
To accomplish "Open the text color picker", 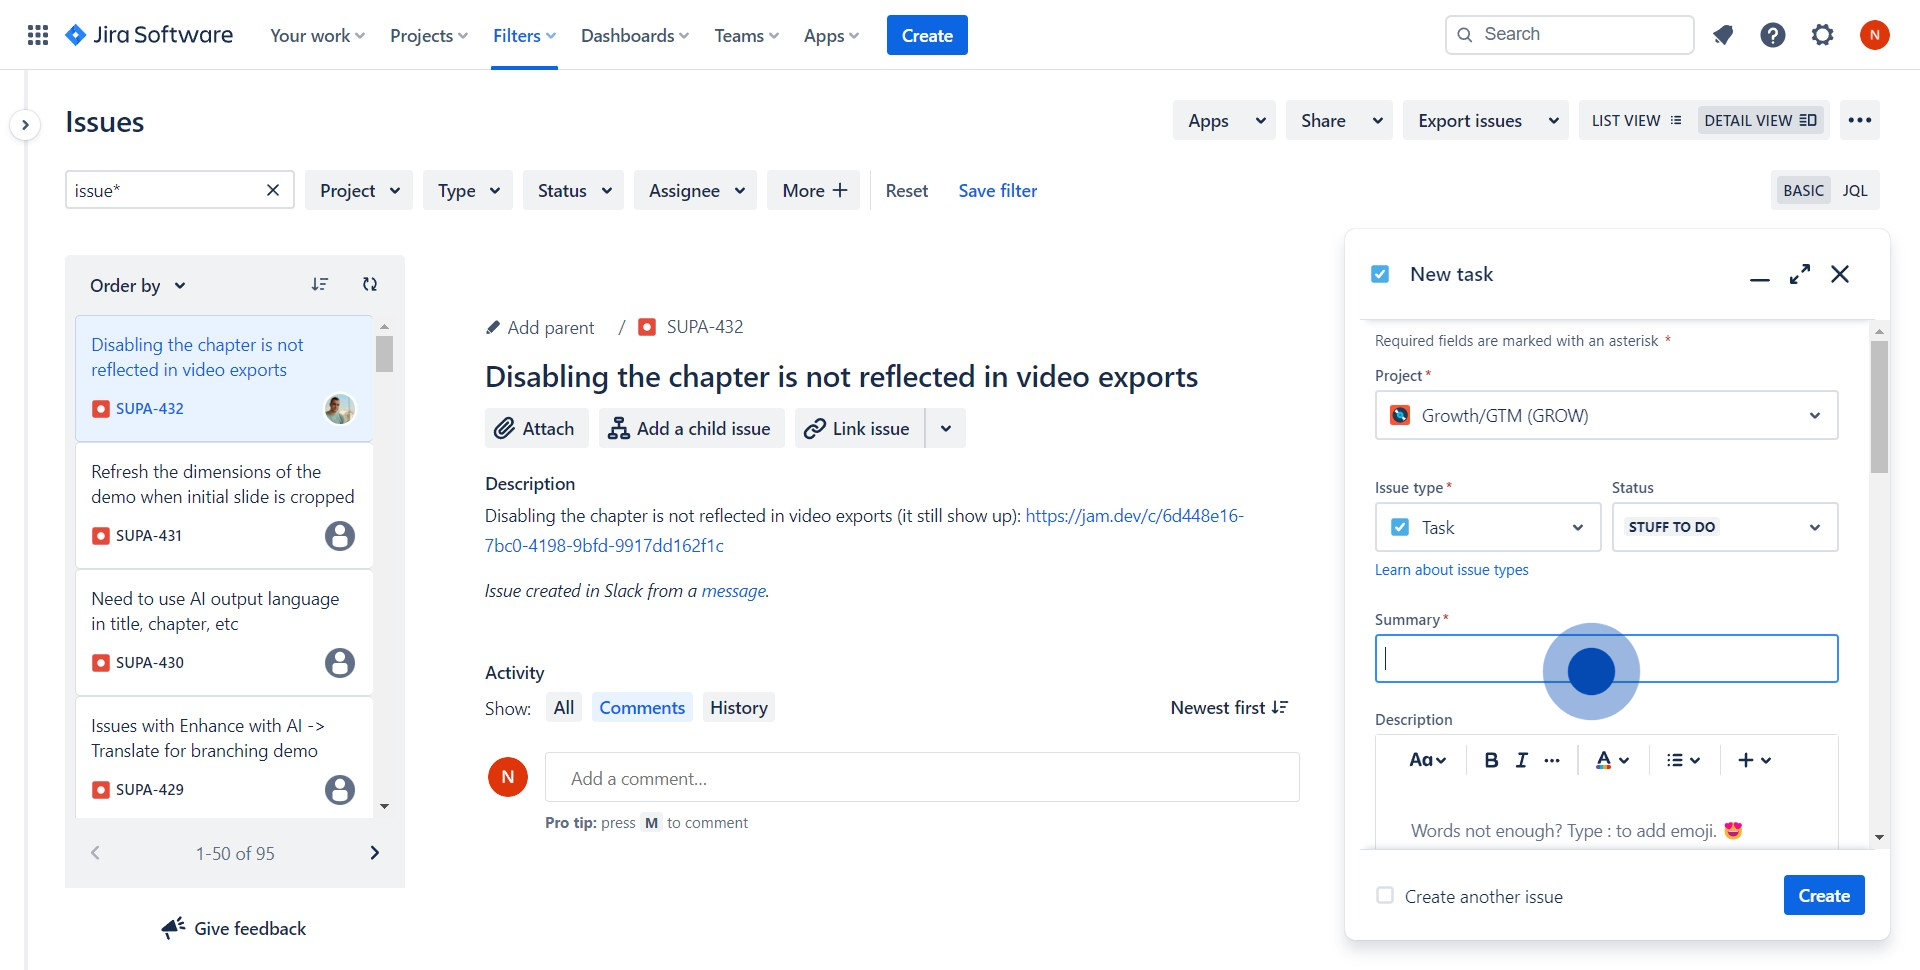I will tap(1611, 760).
